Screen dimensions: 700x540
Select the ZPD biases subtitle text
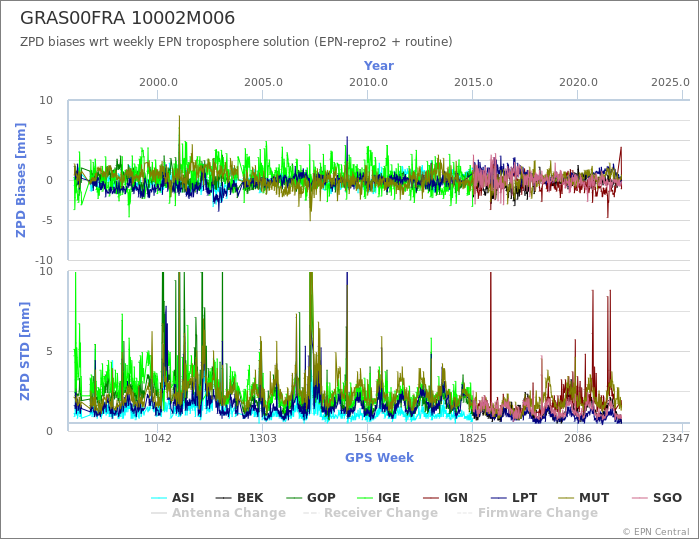pos(236,42)
